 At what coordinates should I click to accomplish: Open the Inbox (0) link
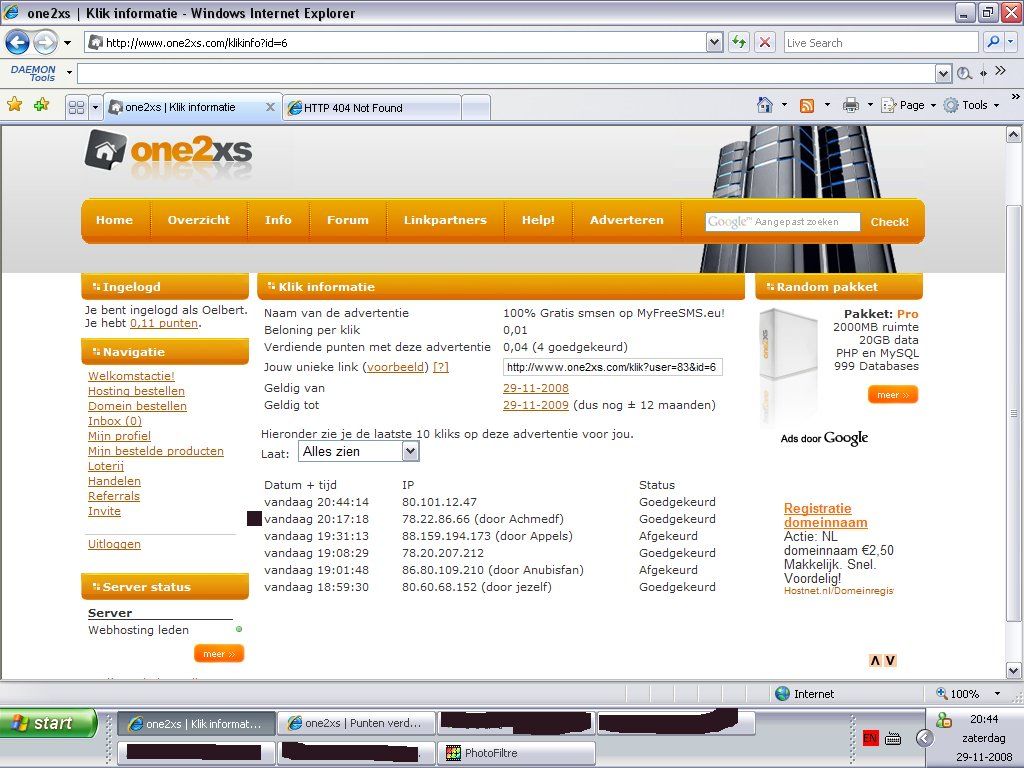click(x=115, y=421)
